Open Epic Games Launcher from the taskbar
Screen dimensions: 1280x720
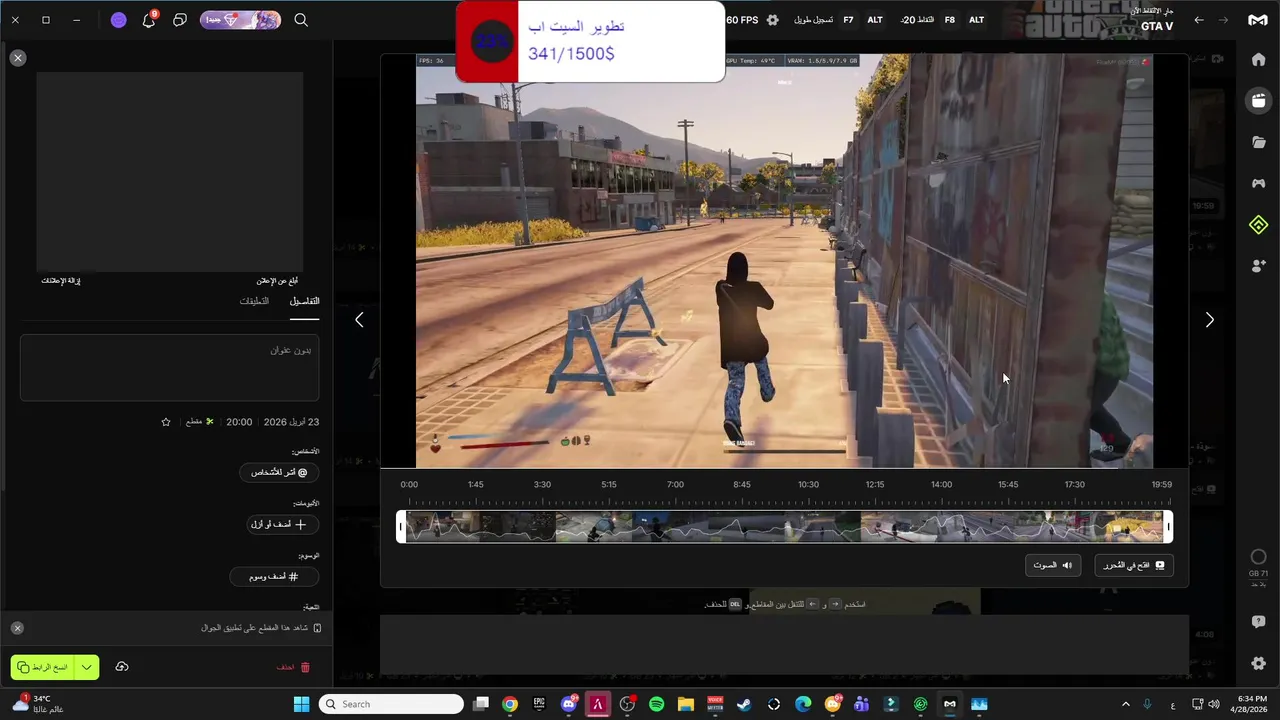coord(539,704)
